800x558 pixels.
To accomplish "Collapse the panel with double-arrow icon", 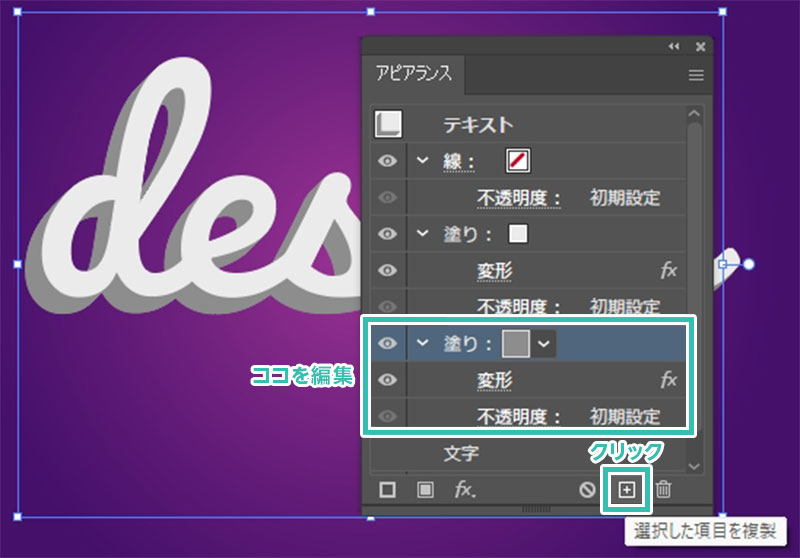I will point(673,46).
